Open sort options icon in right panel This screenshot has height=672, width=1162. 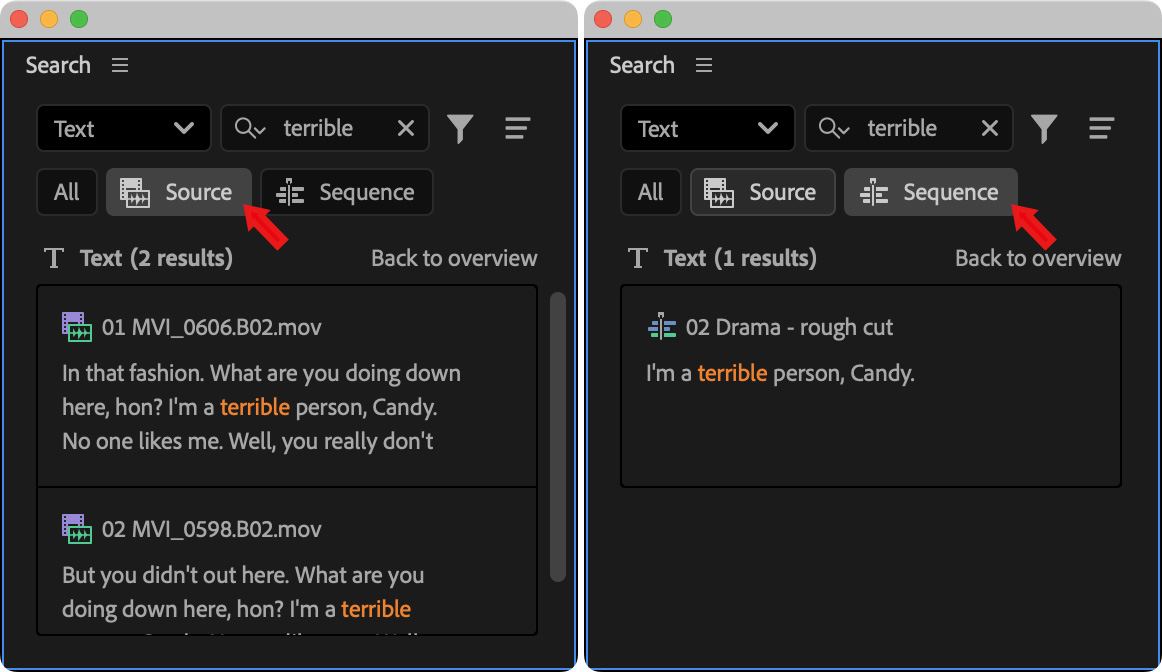click(x=1101, y=128)
